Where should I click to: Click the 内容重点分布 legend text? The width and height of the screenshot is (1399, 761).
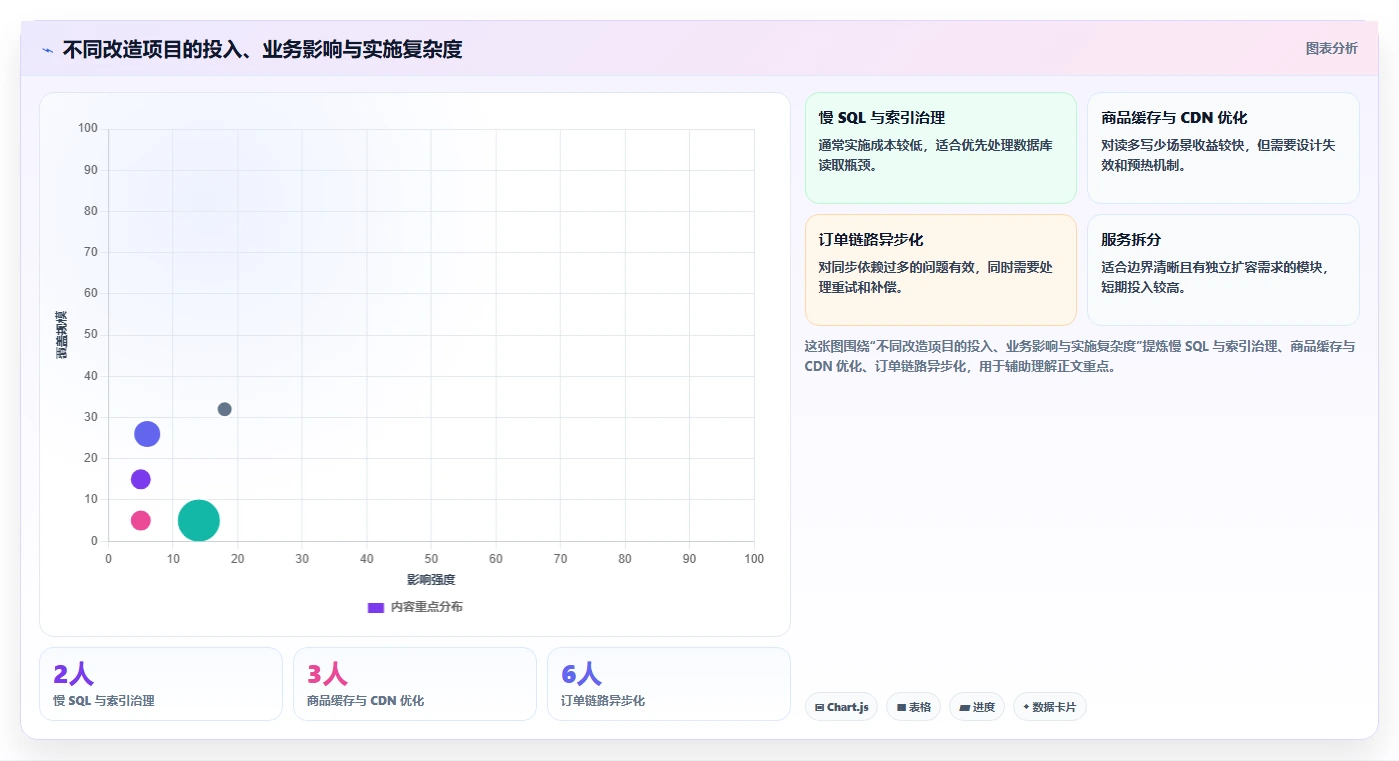[427, 607]
